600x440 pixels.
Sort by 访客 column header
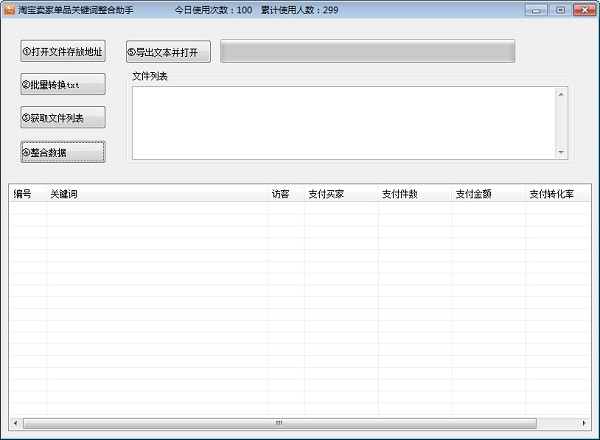click(286, 194)
